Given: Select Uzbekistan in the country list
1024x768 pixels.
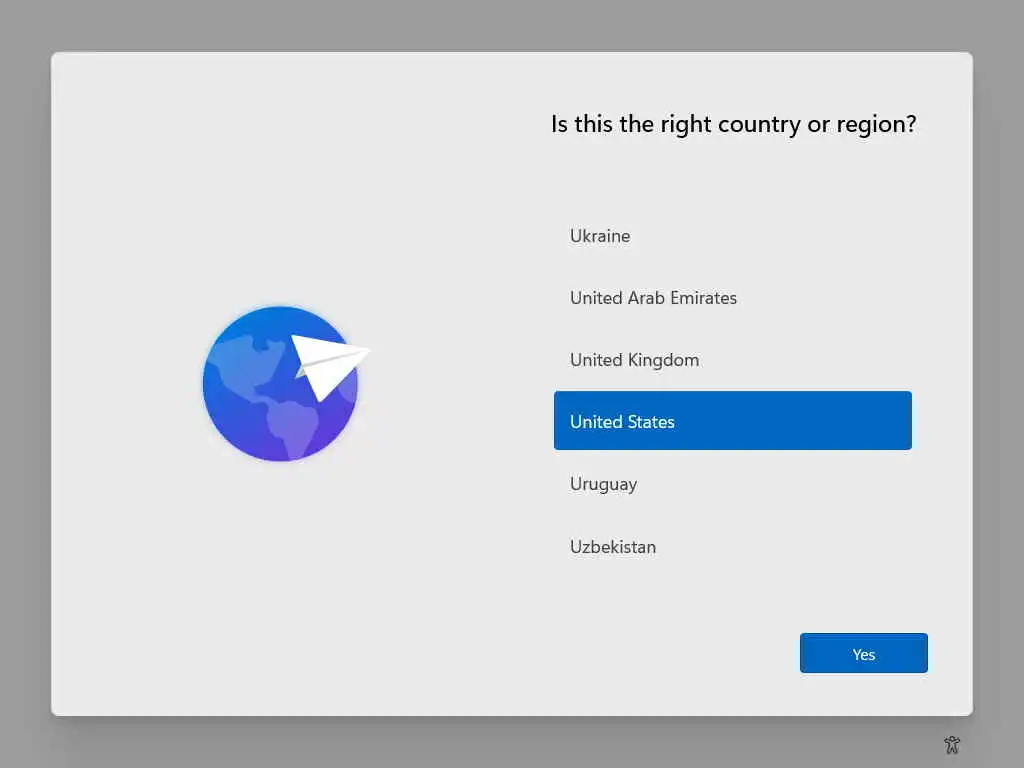Looking at the screenshot, I should (x=732, y=547).
